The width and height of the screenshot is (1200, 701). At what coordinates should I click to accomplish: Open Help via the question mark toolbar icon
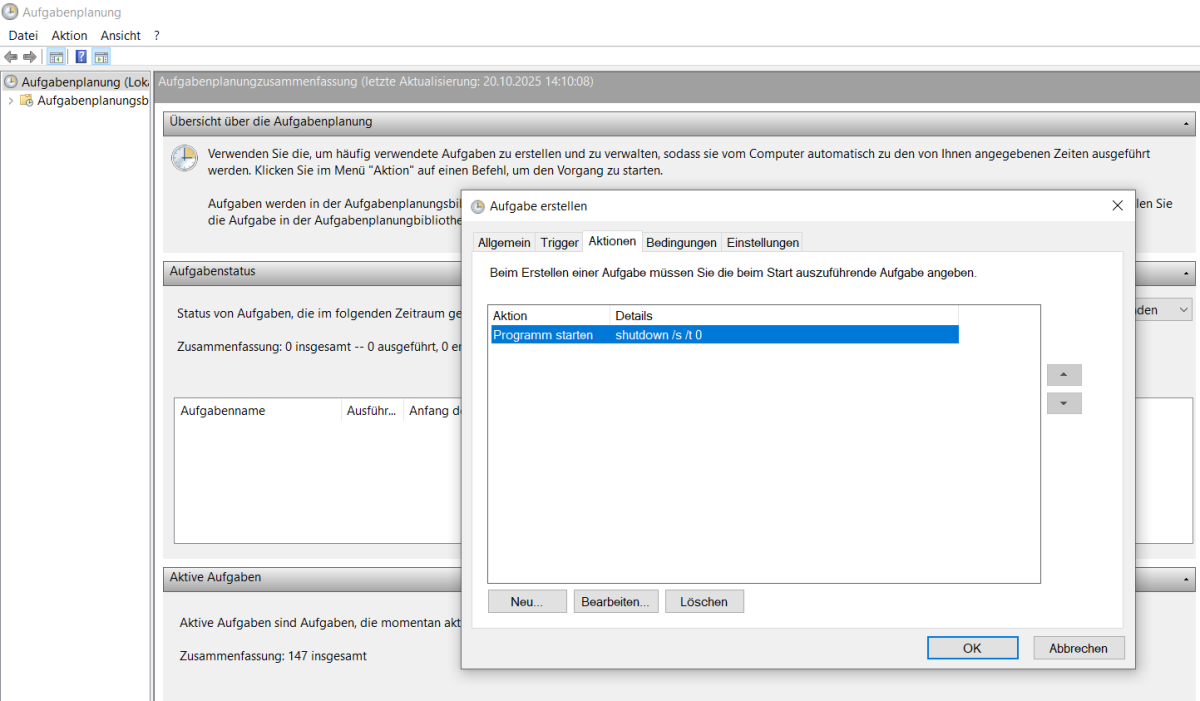(80, 56)
